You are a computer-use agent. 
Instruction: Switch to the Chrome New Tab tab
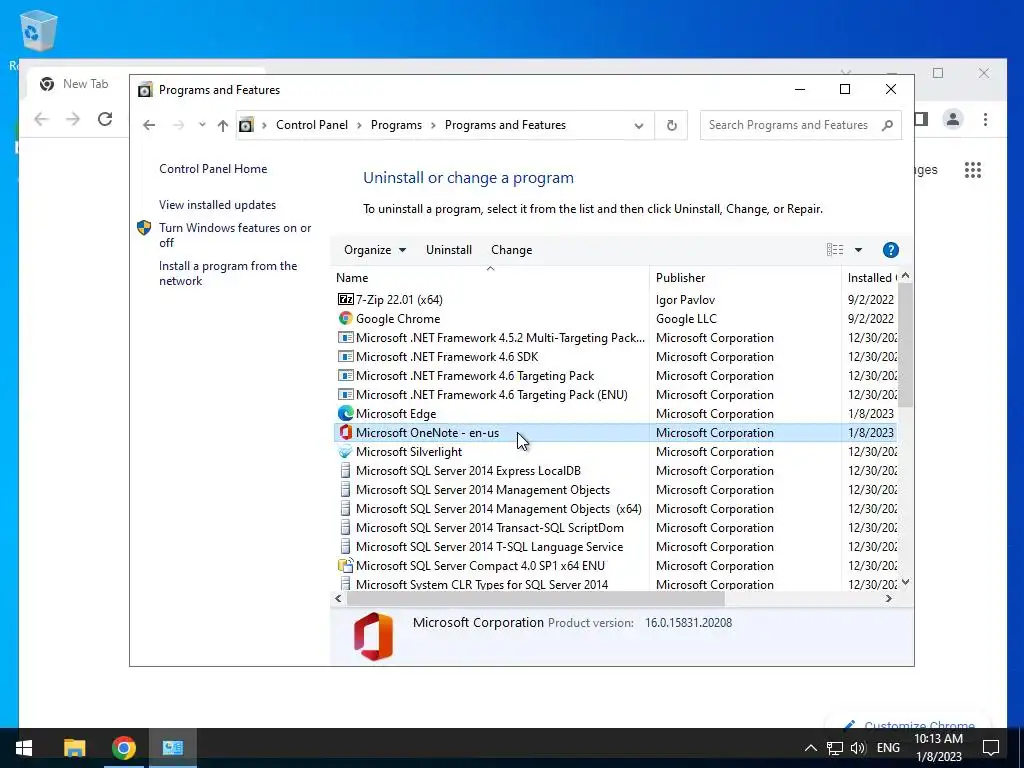77,84
